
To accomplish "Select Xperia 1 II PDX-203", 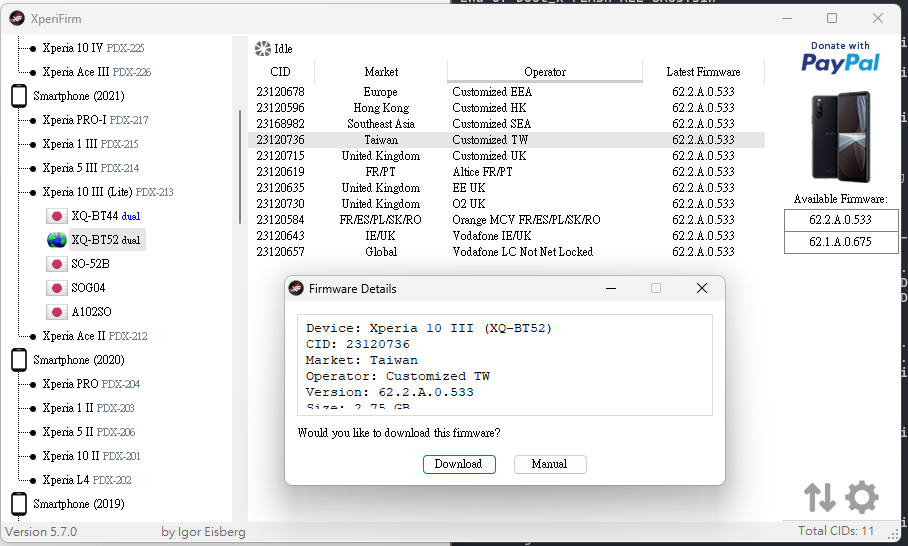I will [x=89, y=408].
